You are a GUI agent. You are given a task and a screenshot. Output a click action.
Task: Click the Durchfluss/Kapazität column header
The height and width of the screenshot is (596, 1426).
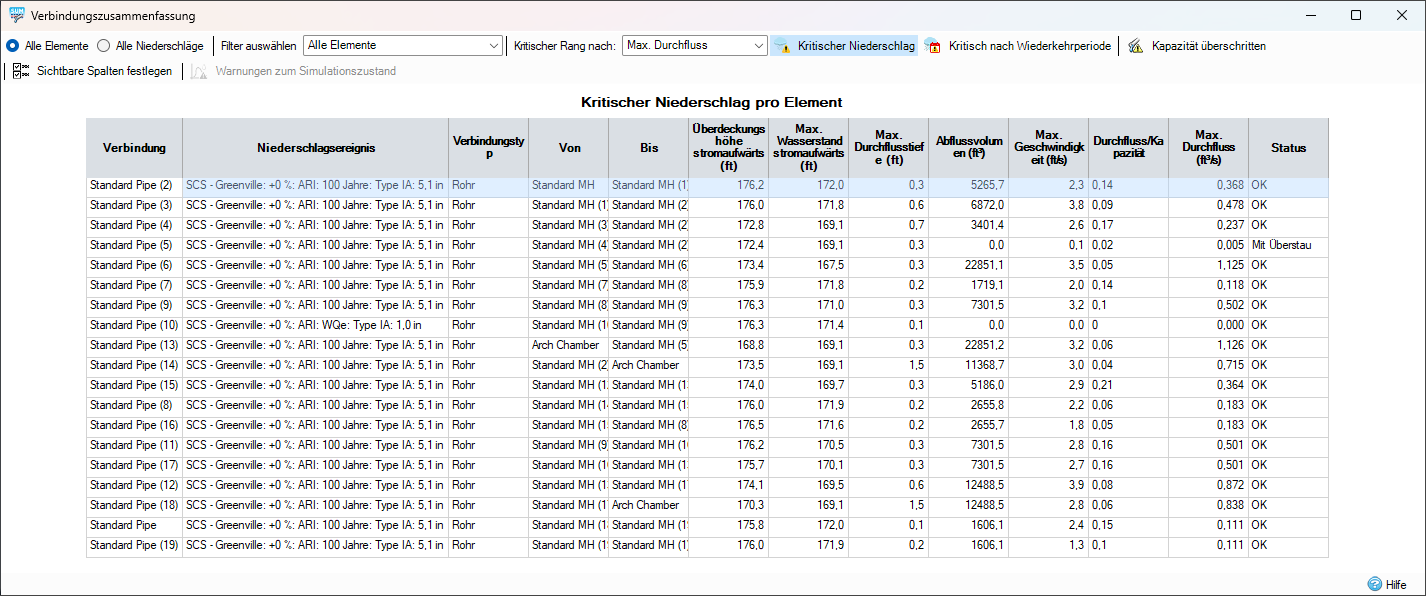pyautogui.click(x=1128, y=148)
